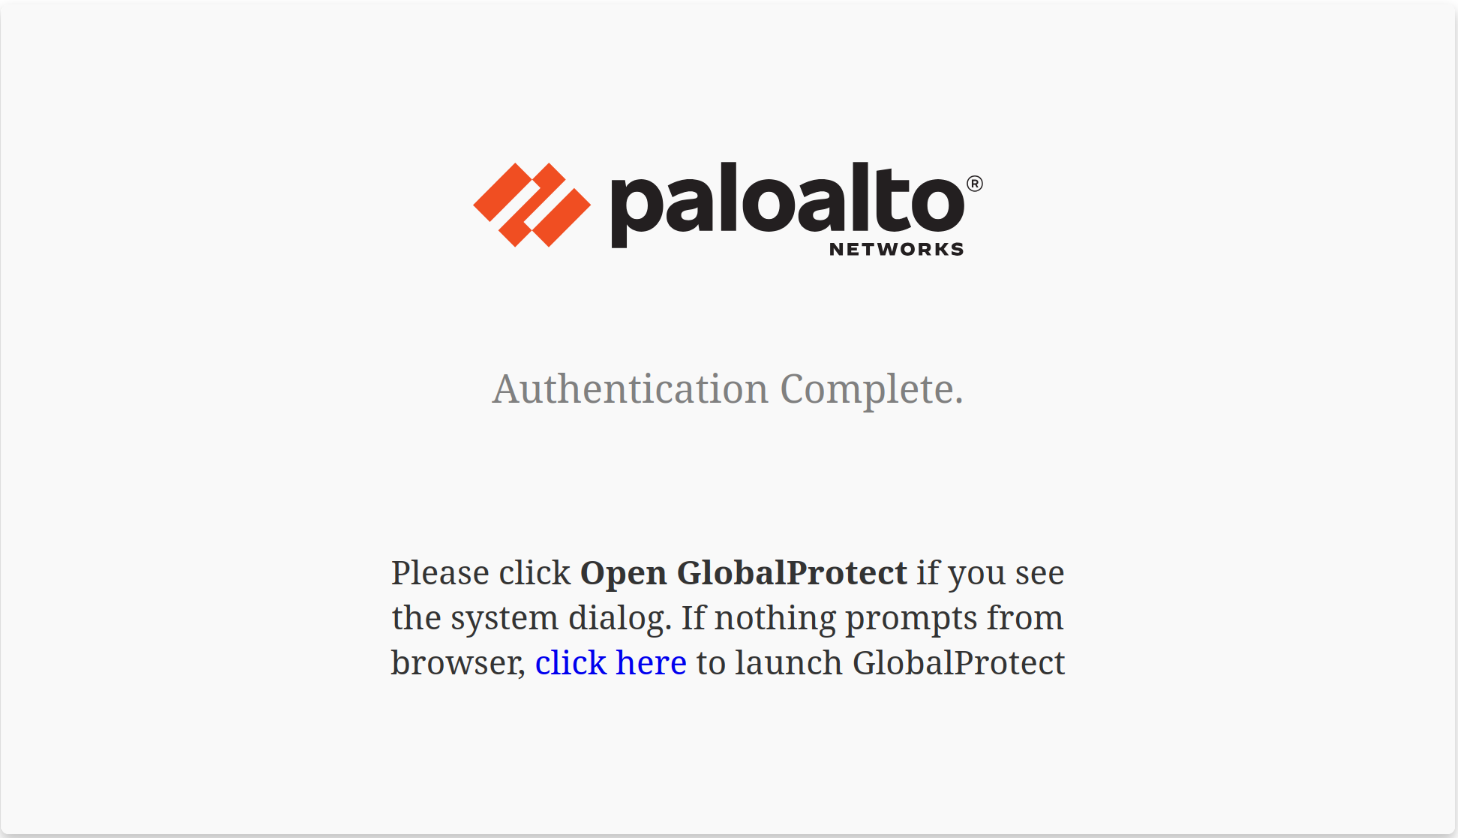Click the word "Complete." in the heading

click(x=871, y=389)
